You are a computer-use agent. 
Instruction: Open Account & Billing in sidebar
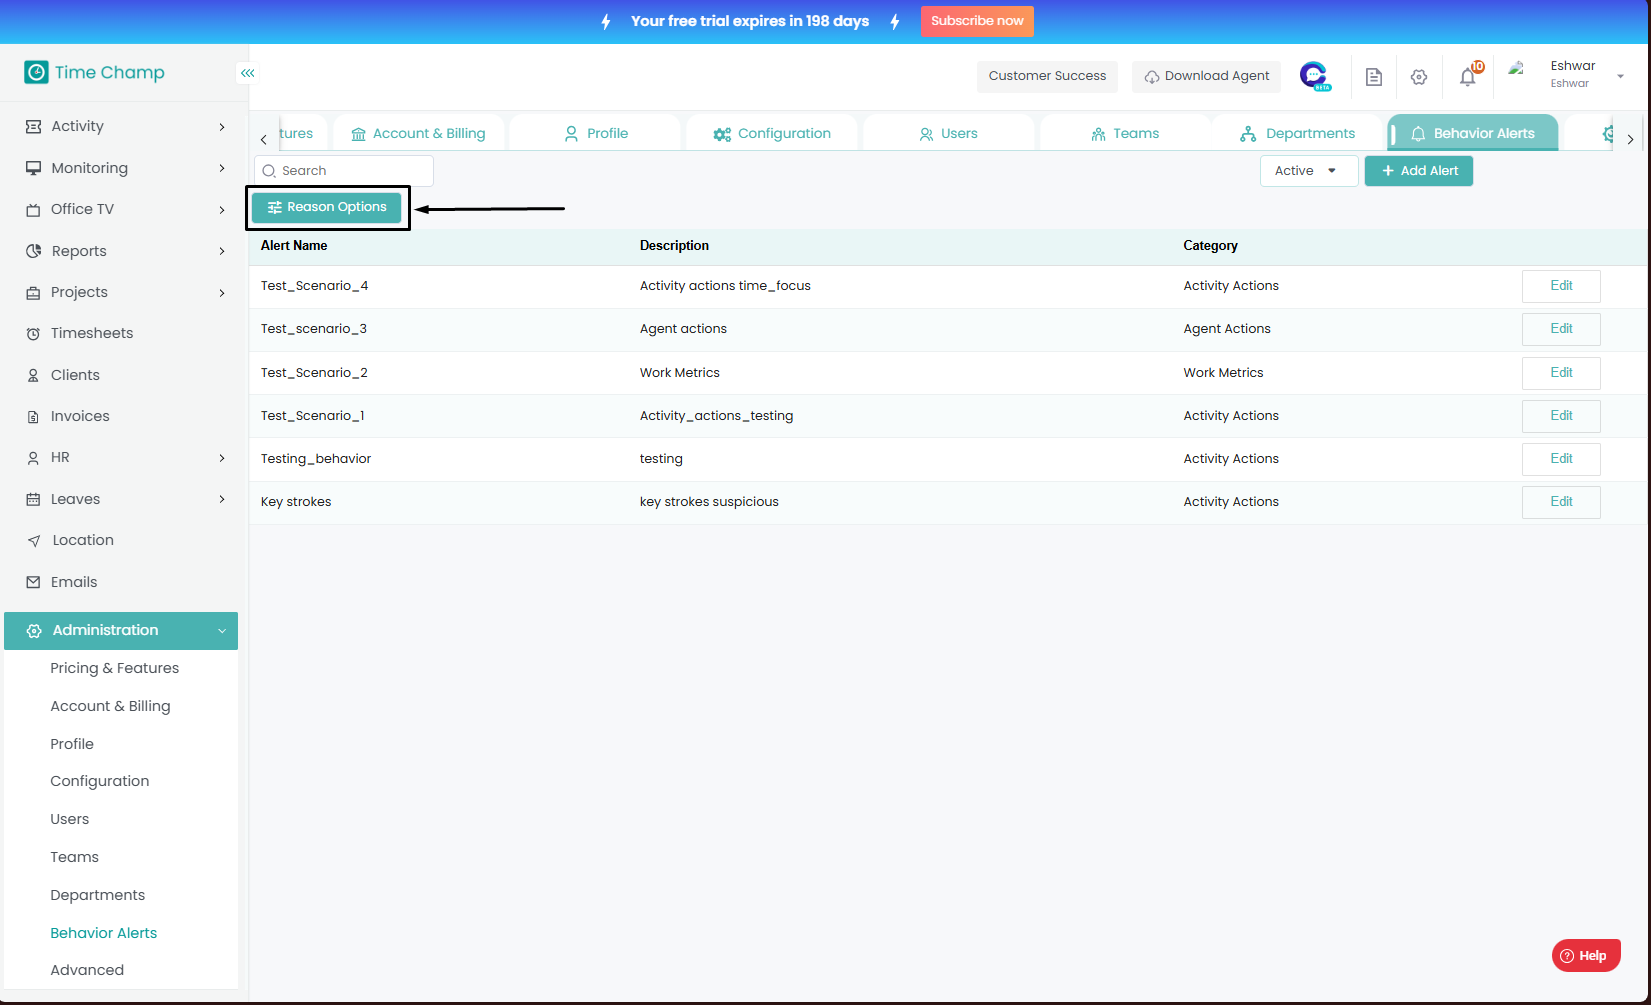(110, 706)
